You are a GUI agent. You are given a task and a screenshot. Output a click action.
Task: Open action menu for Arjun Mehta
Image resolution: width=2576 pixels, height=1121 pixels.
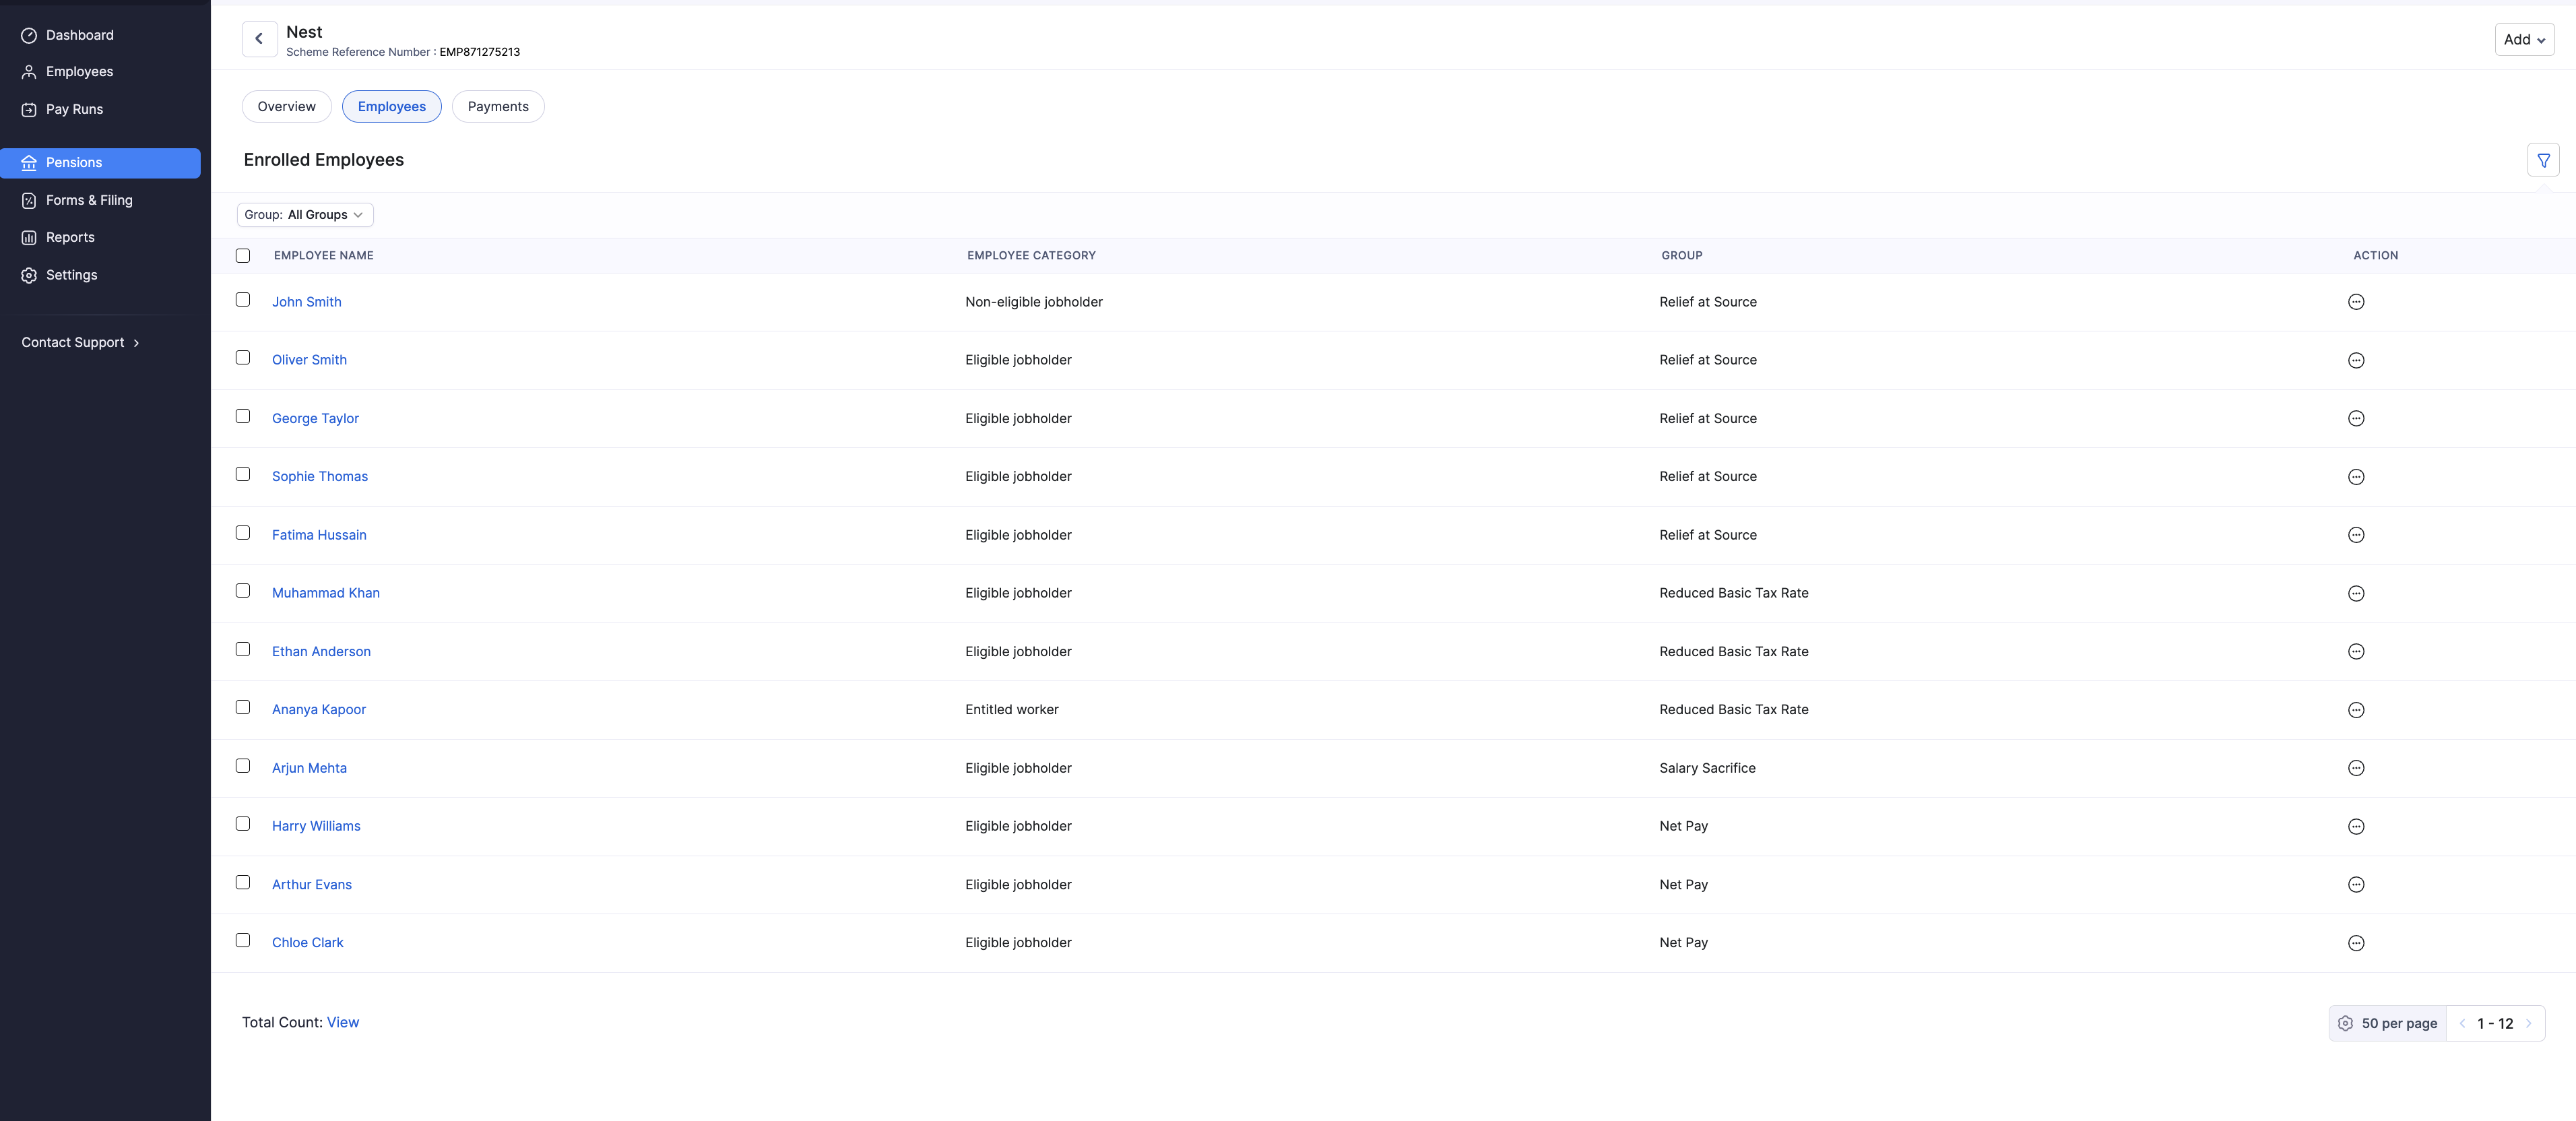[x=2356, y=768]
